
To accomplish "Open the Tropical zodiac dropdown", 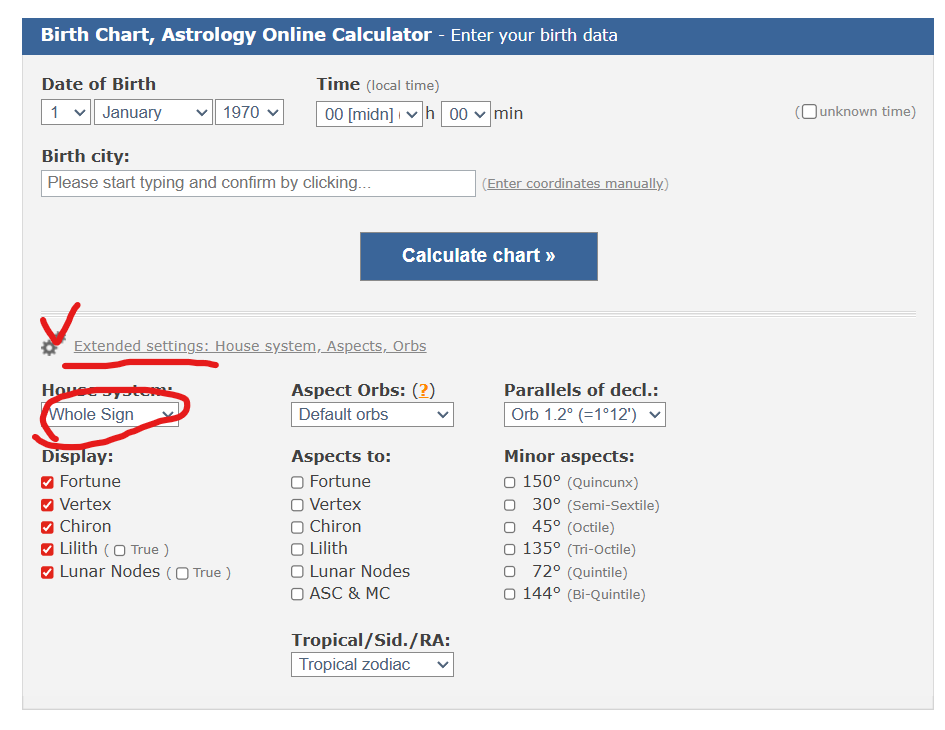I will click(372, 665).
